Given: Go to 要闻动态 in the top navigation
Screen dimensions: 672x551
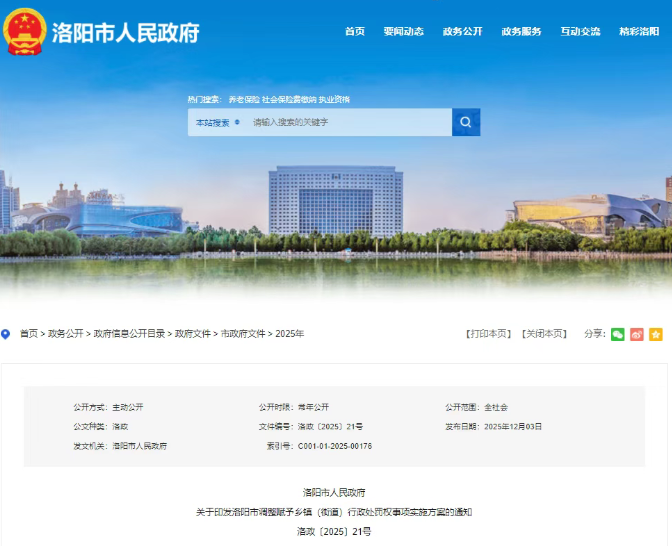Looking at the screenshot, I should pyautogui.click(x=403, y=32).
